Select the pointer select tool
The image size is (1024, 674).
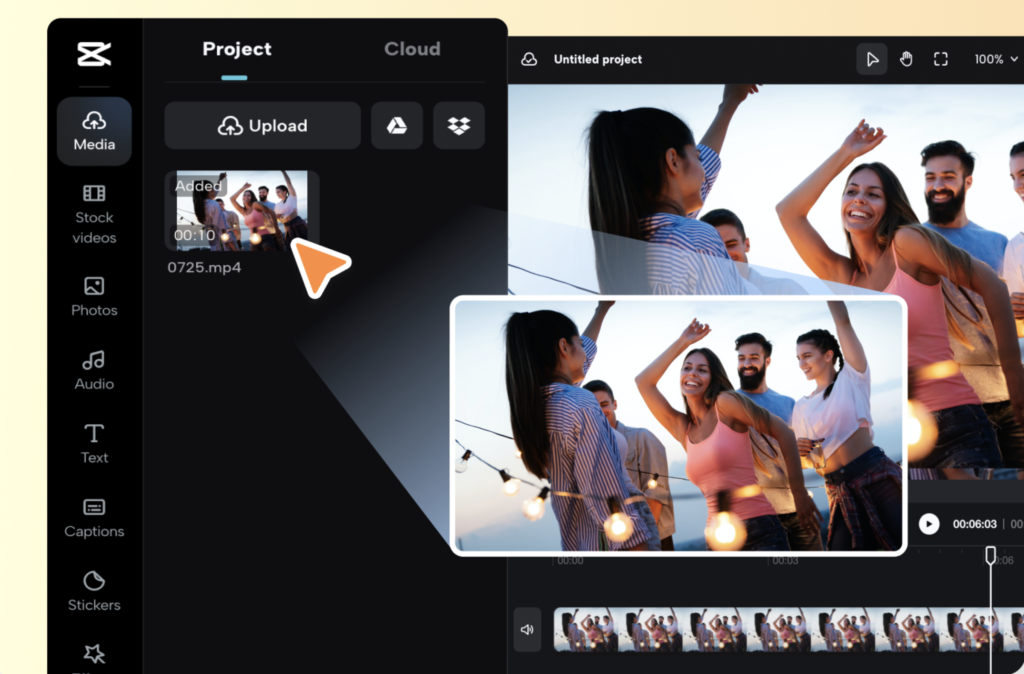[x=872, y=60]
